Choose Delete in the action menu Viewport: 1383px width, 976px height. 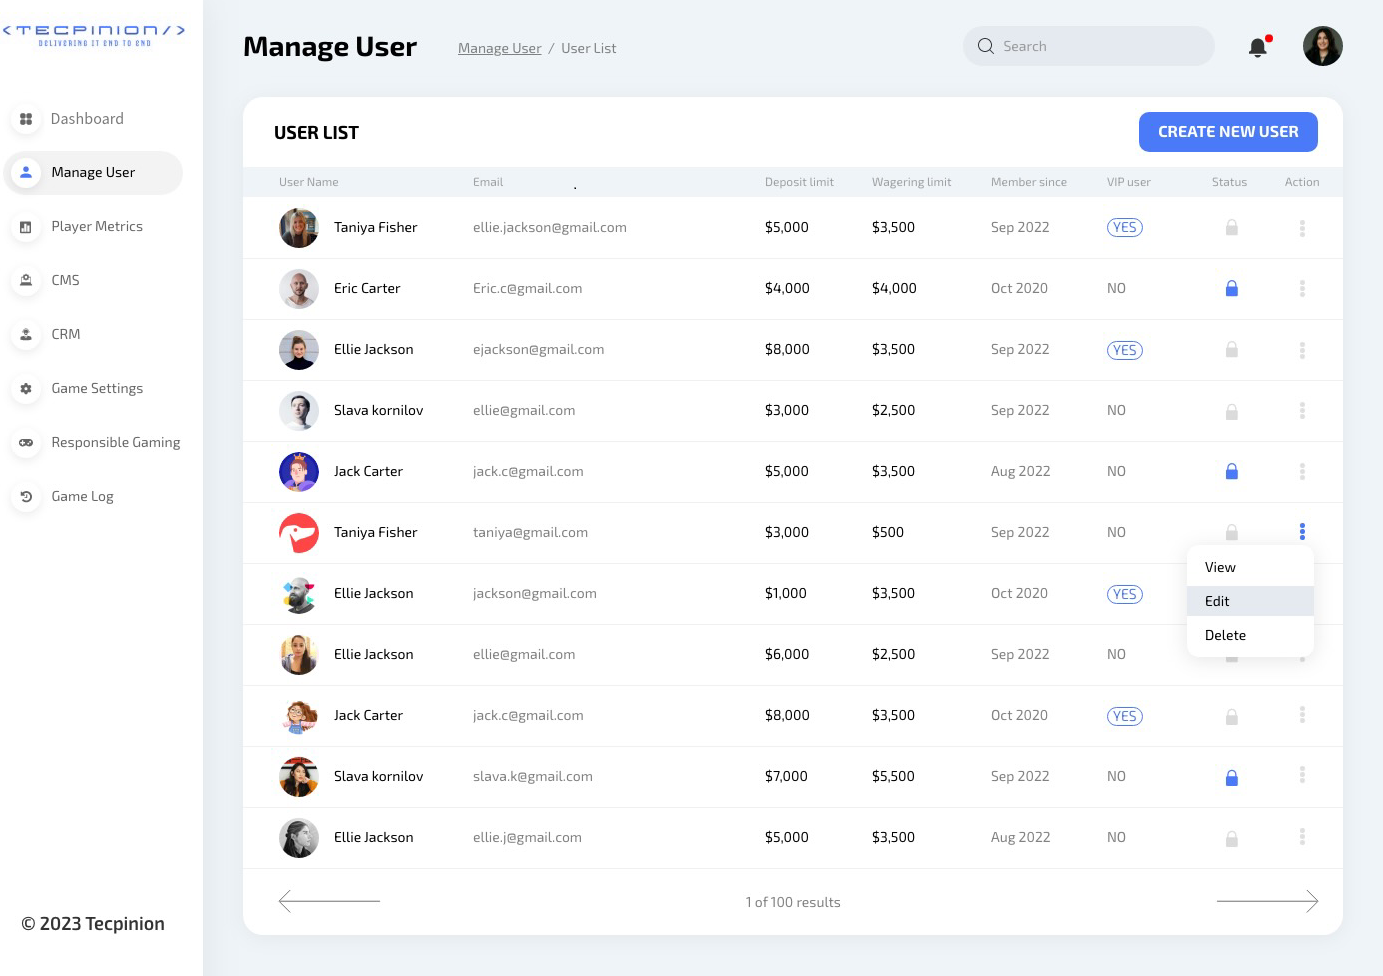point(1225,635)
